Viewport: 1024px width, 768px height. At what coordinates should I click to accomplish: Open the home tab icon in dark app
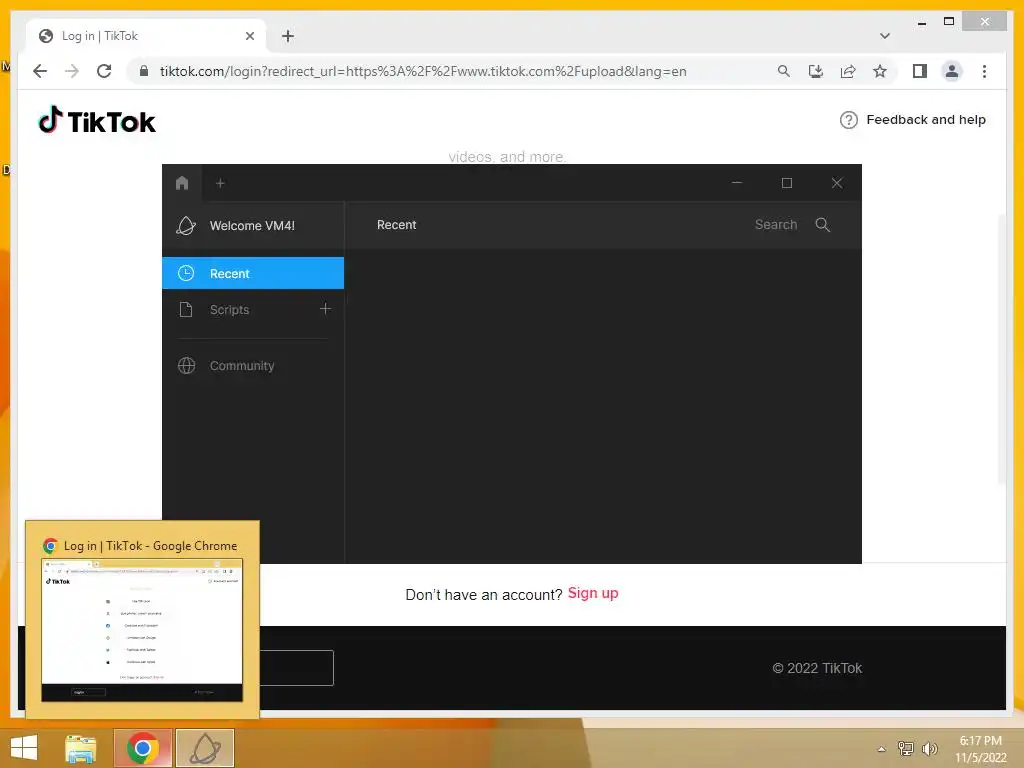pos(182,183)
